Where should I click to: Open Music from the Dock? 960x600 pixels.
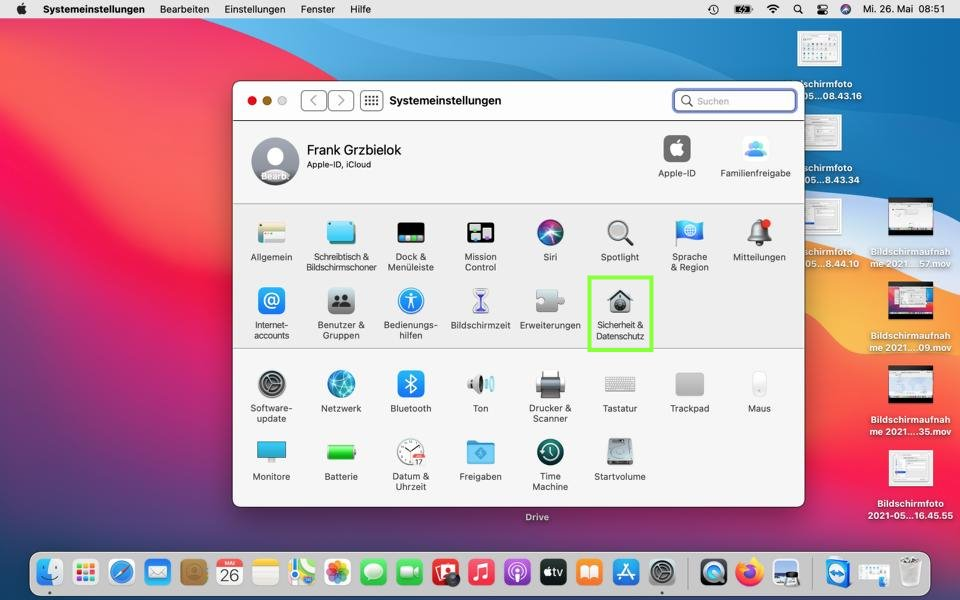click(x=481, y=573)
